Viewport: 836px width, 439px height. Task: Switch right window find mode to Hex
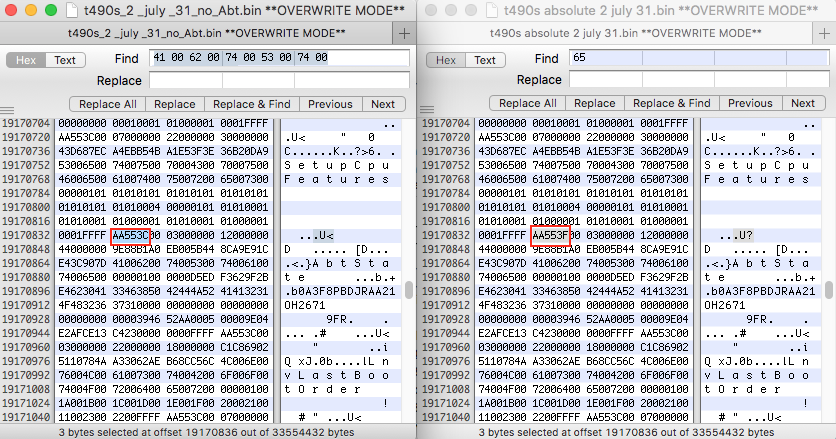tap(446, 60)
